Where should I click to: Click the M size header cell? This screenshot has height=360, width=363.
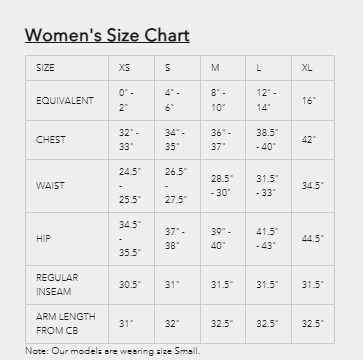point(223,68)
